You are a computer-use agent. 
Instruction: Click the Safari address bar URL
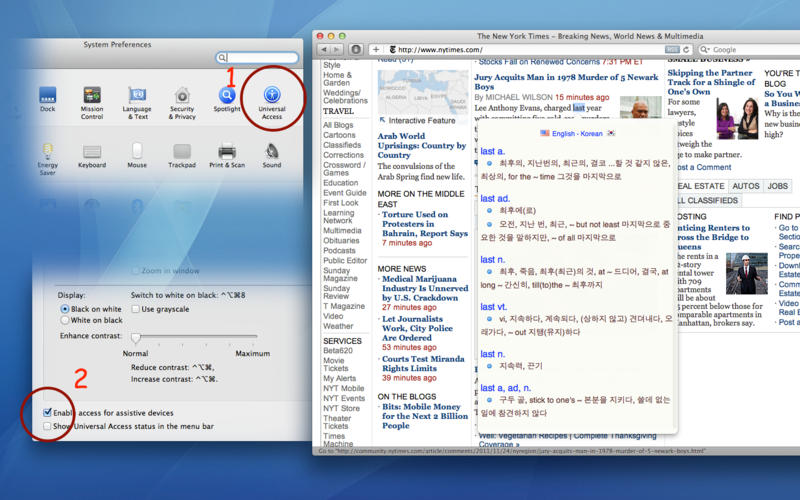coord(440,49)
